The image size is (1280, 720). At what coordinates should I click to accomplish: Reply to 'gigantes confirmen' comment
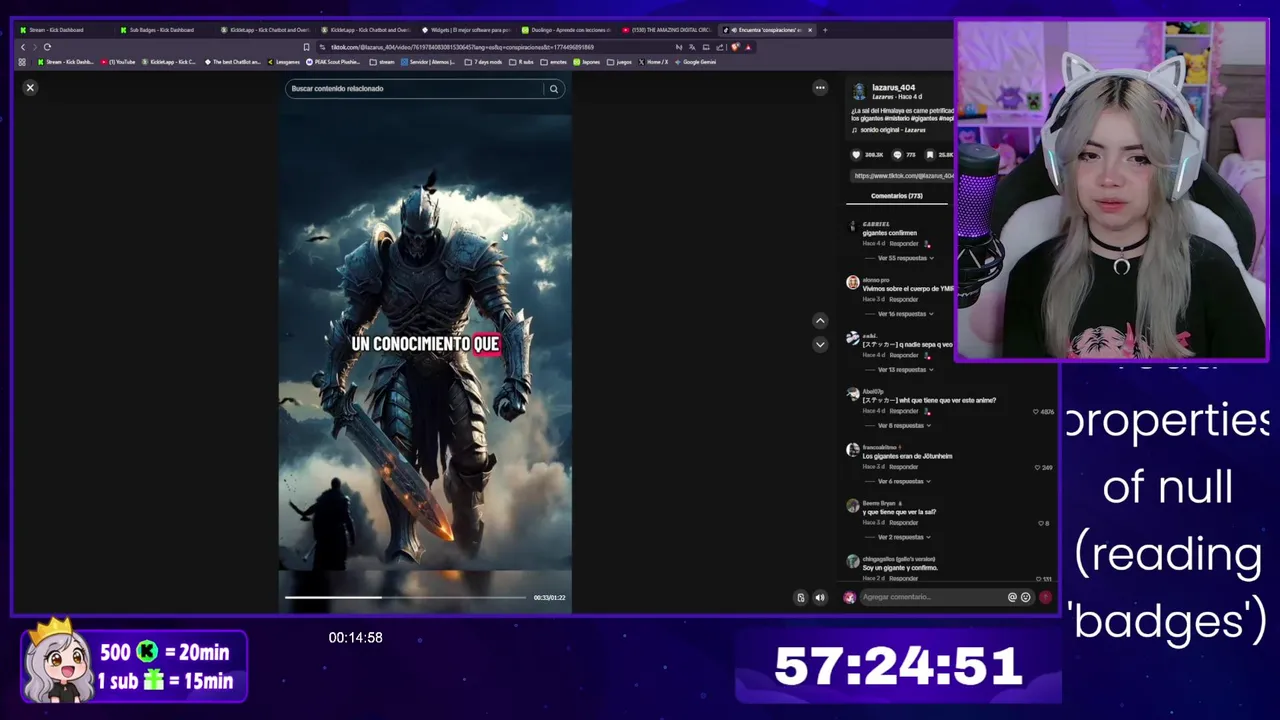[x=904, y=244]
